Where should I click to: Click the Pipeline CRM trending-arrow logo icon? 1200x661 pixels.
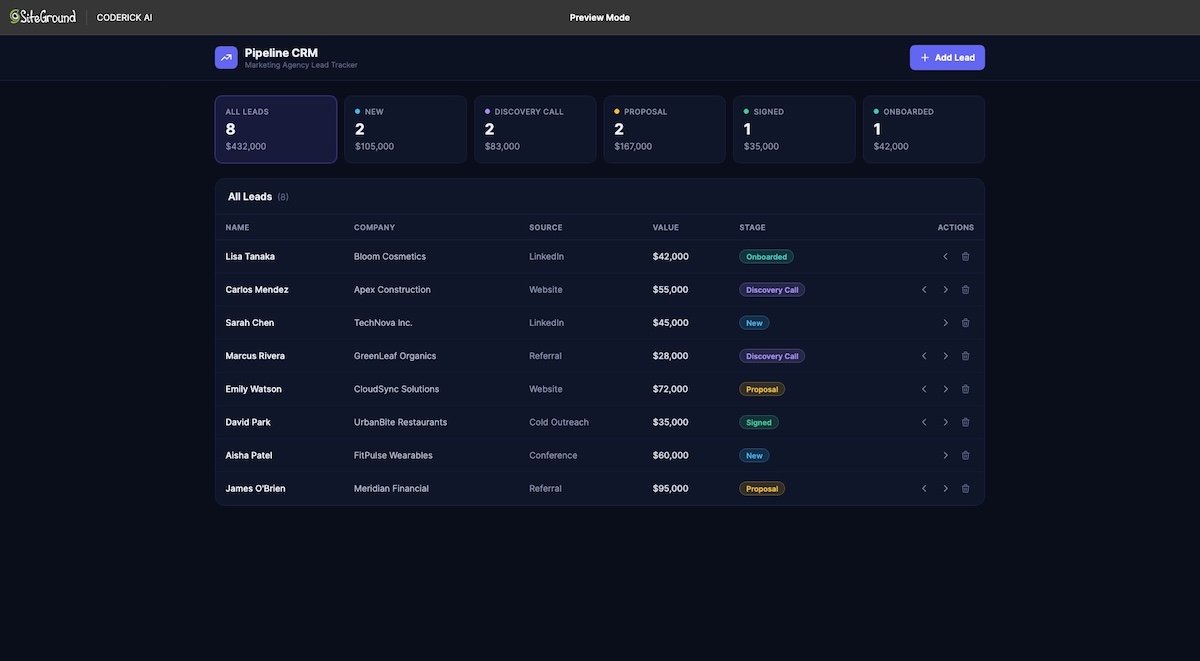tap(226, 58)
